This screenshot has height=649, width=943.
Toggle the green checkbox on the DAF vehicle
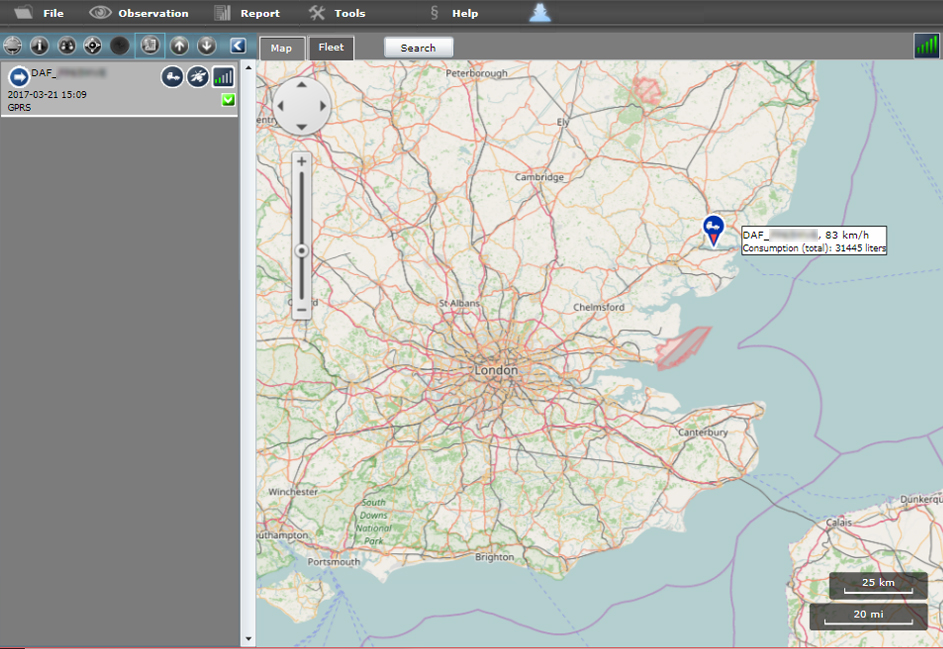(228, 100)
